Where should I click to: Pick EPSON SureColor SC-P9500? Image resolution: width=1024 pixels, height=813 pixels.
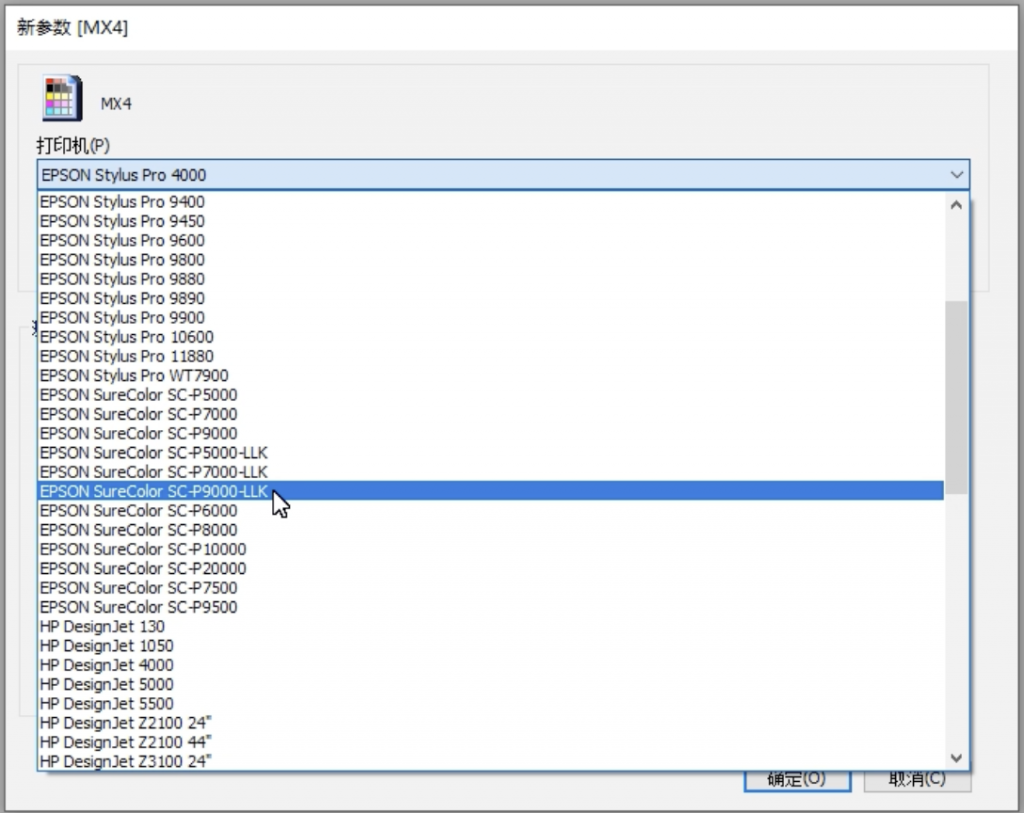click(x=490, y=607)
